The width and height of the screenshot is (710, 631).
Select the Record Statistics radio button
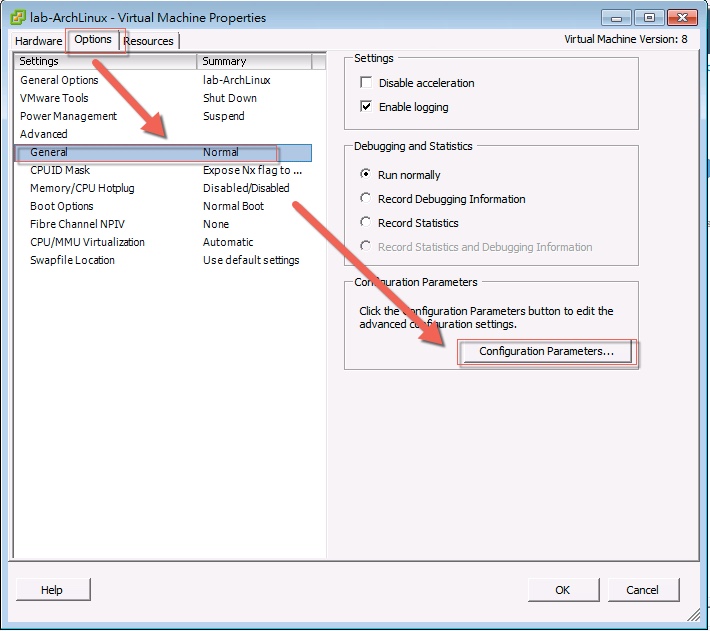pyautogui.click(x=366, y=223)
